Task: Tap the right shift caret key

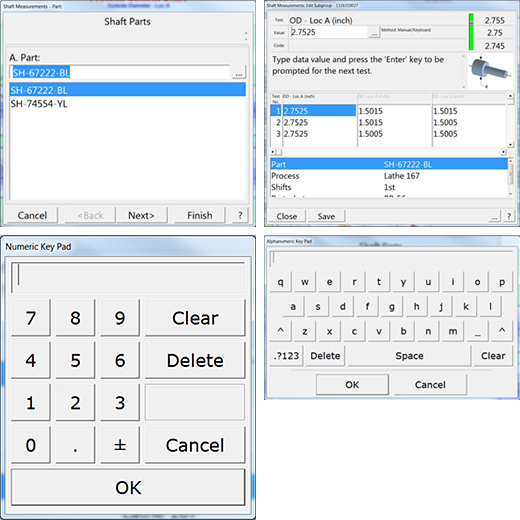Action: point(502,331)
